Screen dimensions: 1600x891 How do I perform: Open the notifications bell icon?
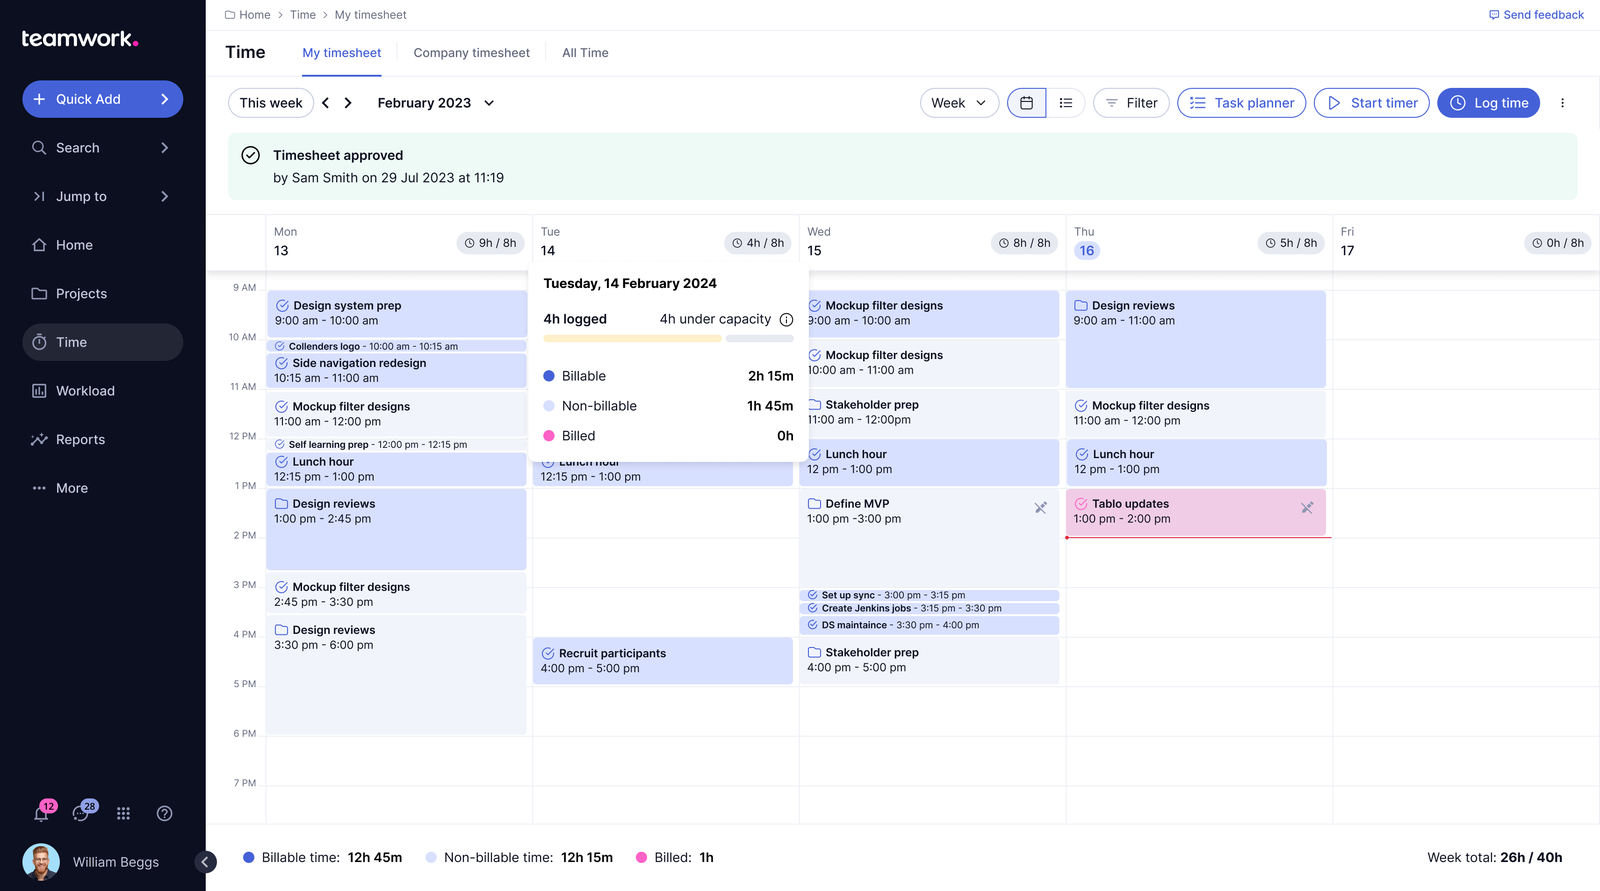(41, 814)
